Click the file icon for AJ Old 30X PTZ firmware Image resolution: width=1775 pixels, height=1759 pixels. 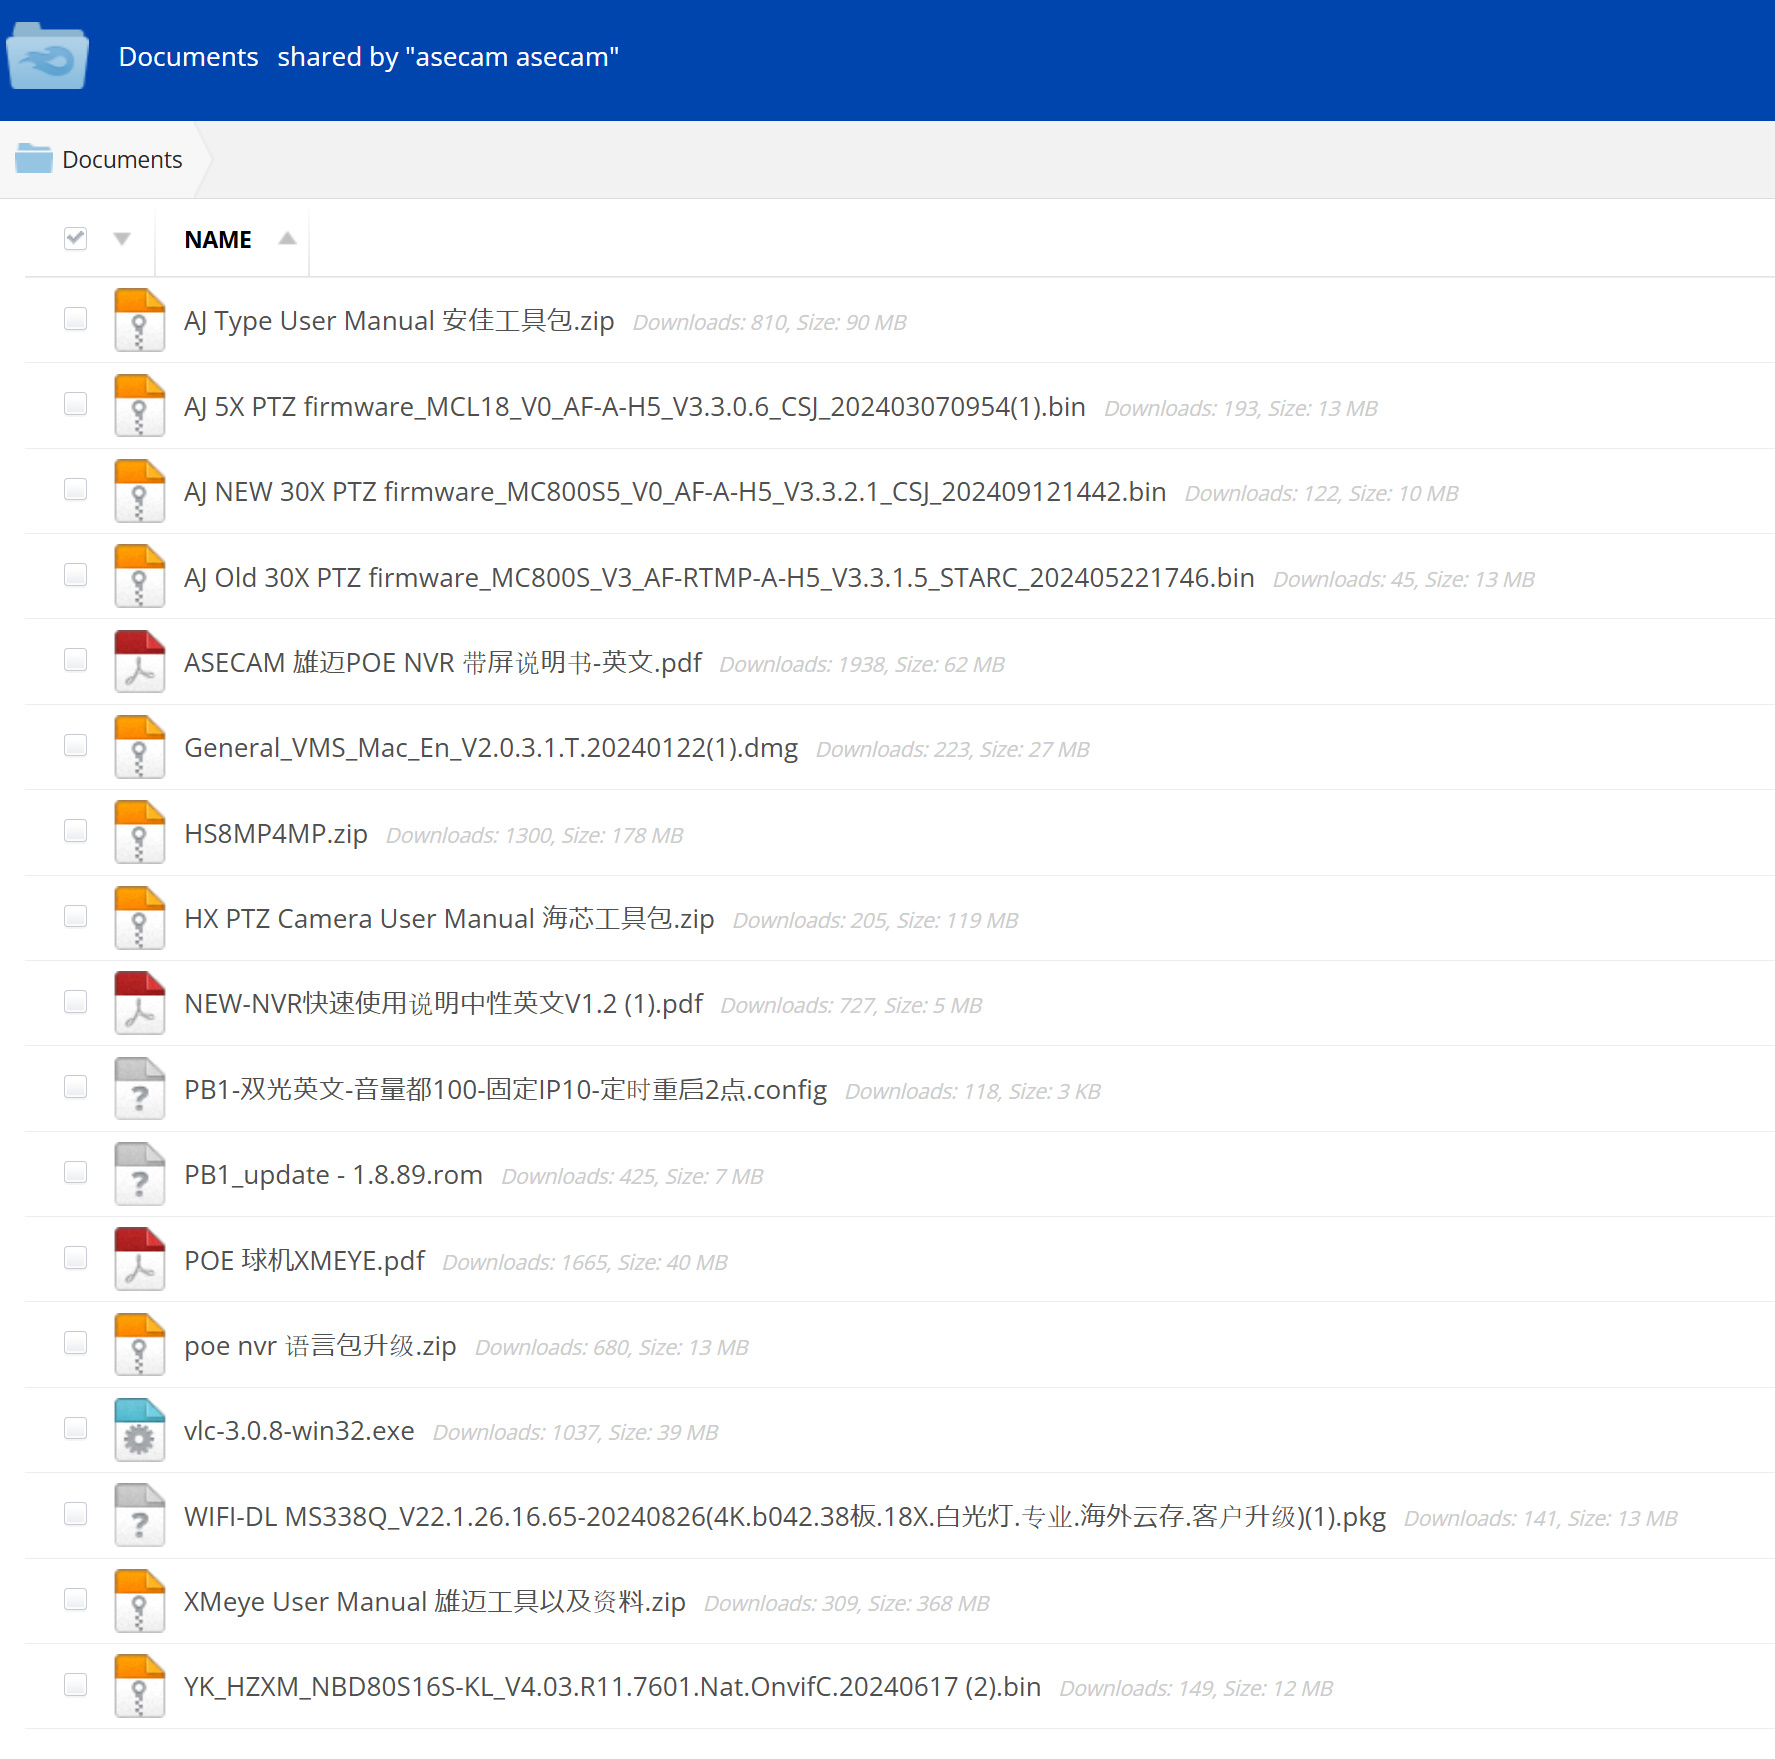coord(139,576)
